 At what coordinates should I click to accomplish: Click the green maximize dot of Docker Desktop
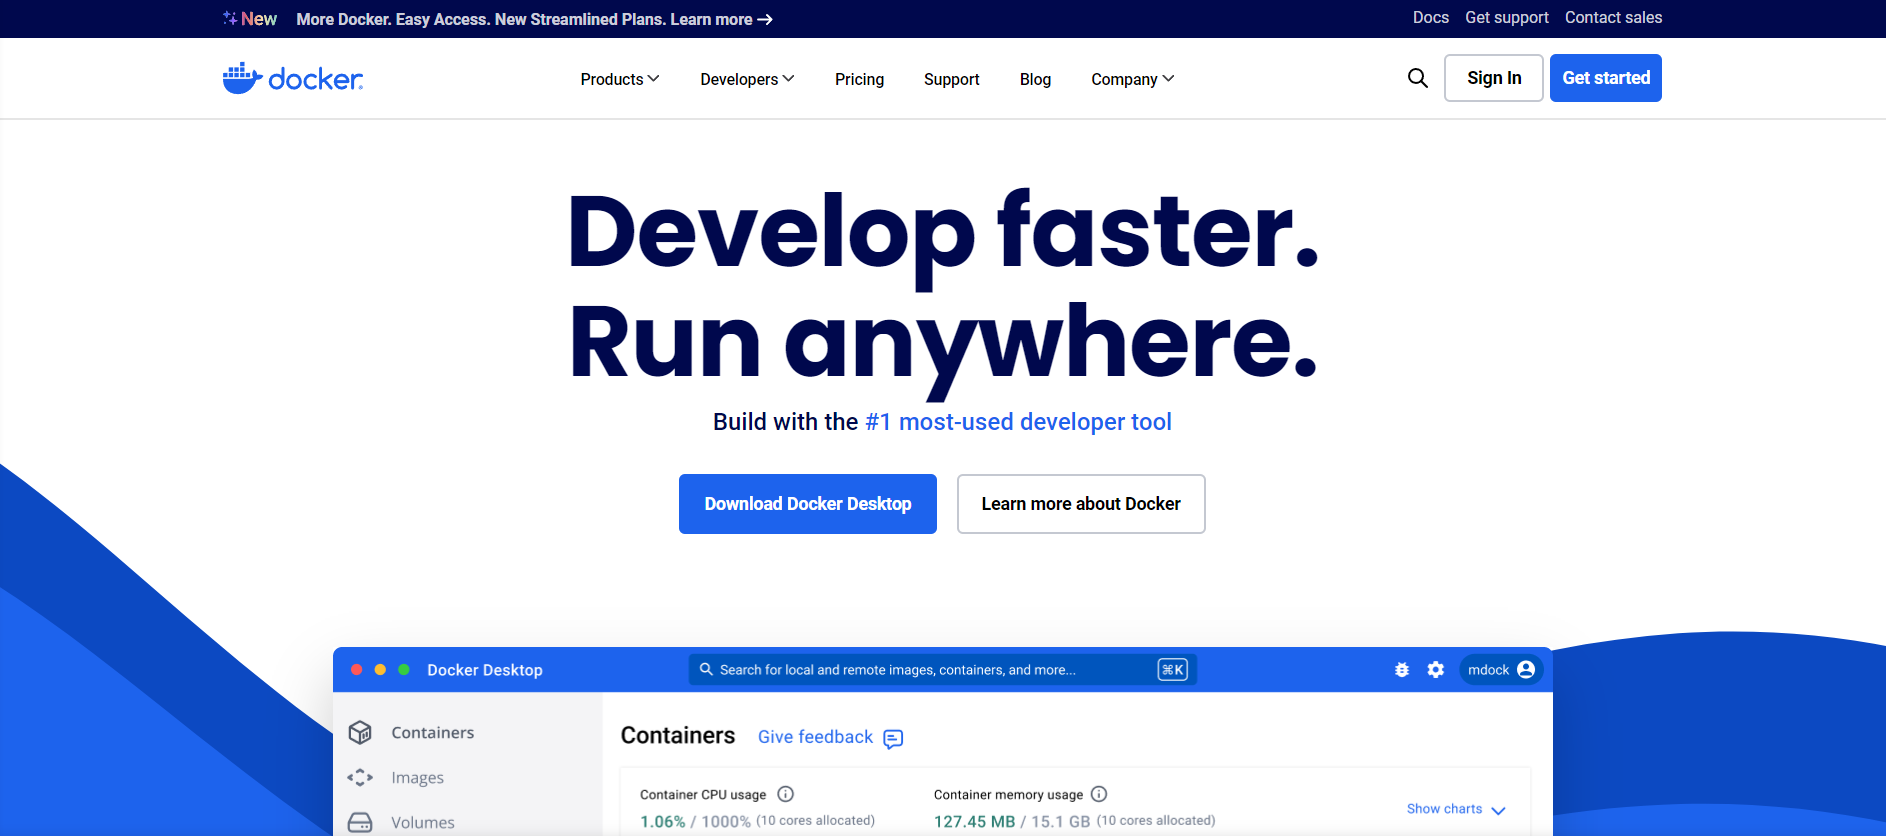point(404,670)
